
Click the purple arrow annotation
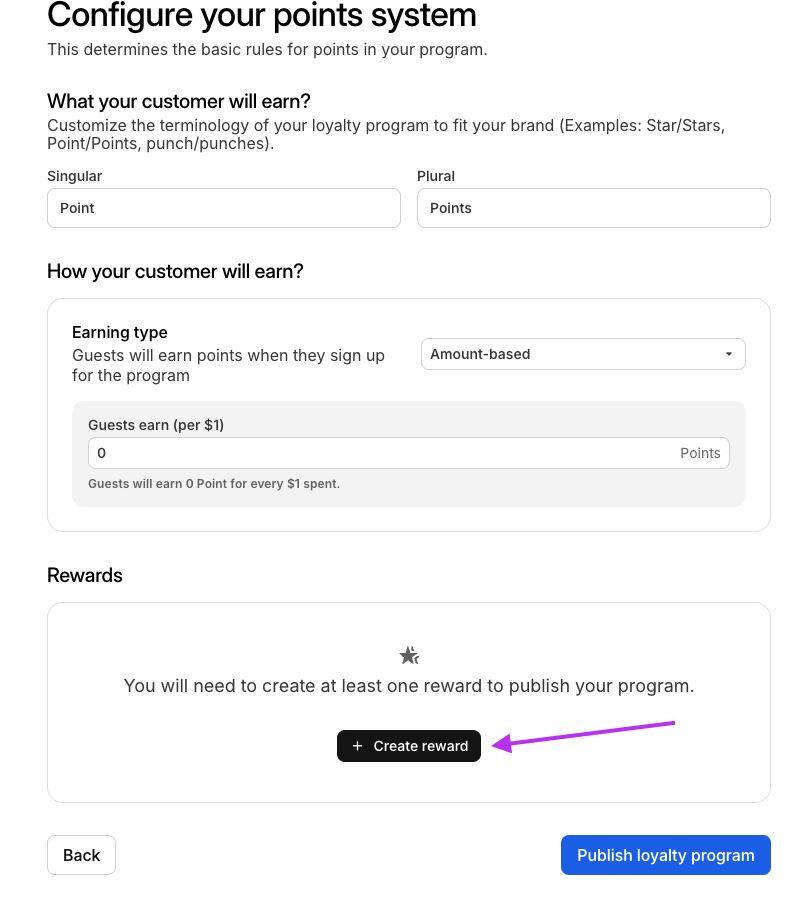pos(590,734)
